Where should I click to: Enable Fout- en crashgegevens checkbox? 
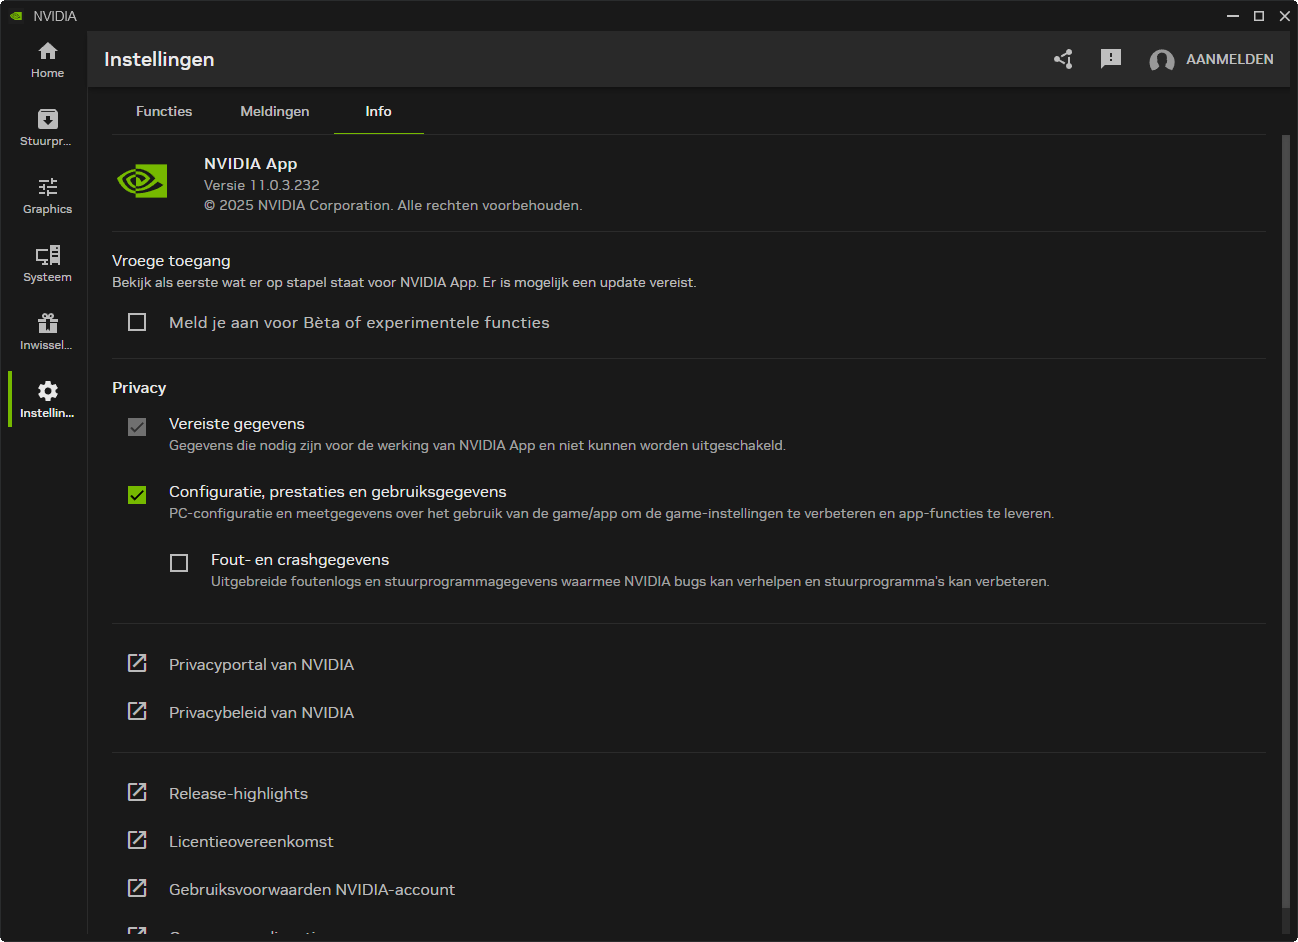click(x=179, y=563)
